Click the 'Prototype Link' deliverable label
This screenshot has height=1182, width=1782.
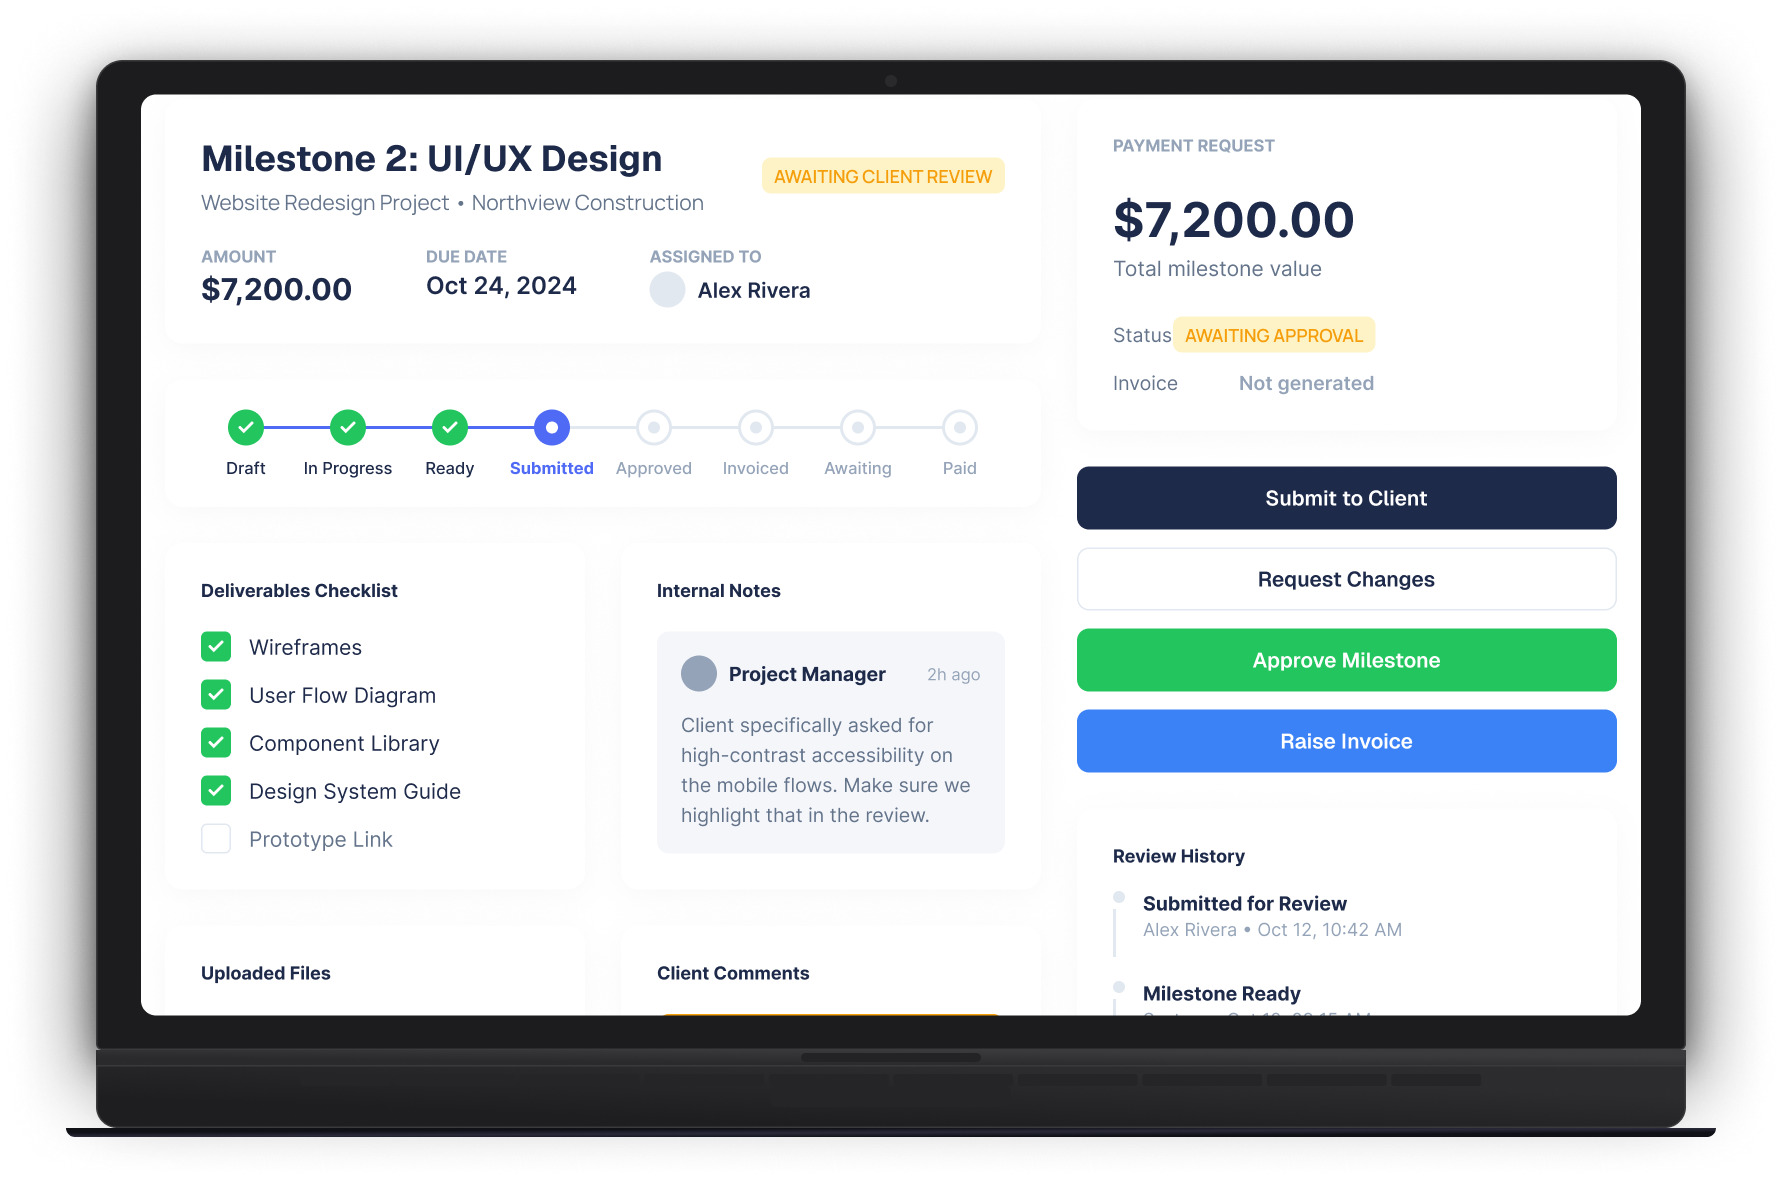pyautogui.click(x=320, y=839)
